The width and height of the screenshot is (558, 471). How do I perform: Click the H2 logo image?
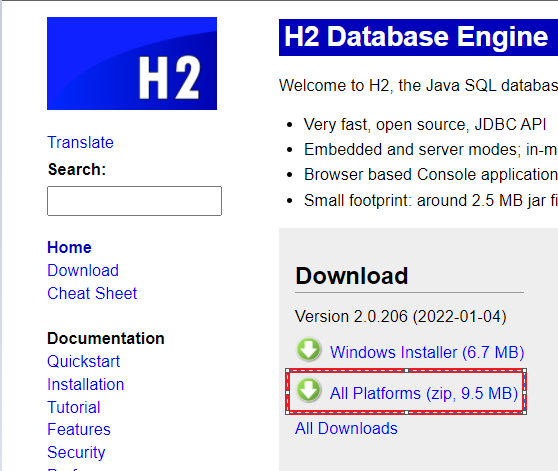[x=132, y=63]
